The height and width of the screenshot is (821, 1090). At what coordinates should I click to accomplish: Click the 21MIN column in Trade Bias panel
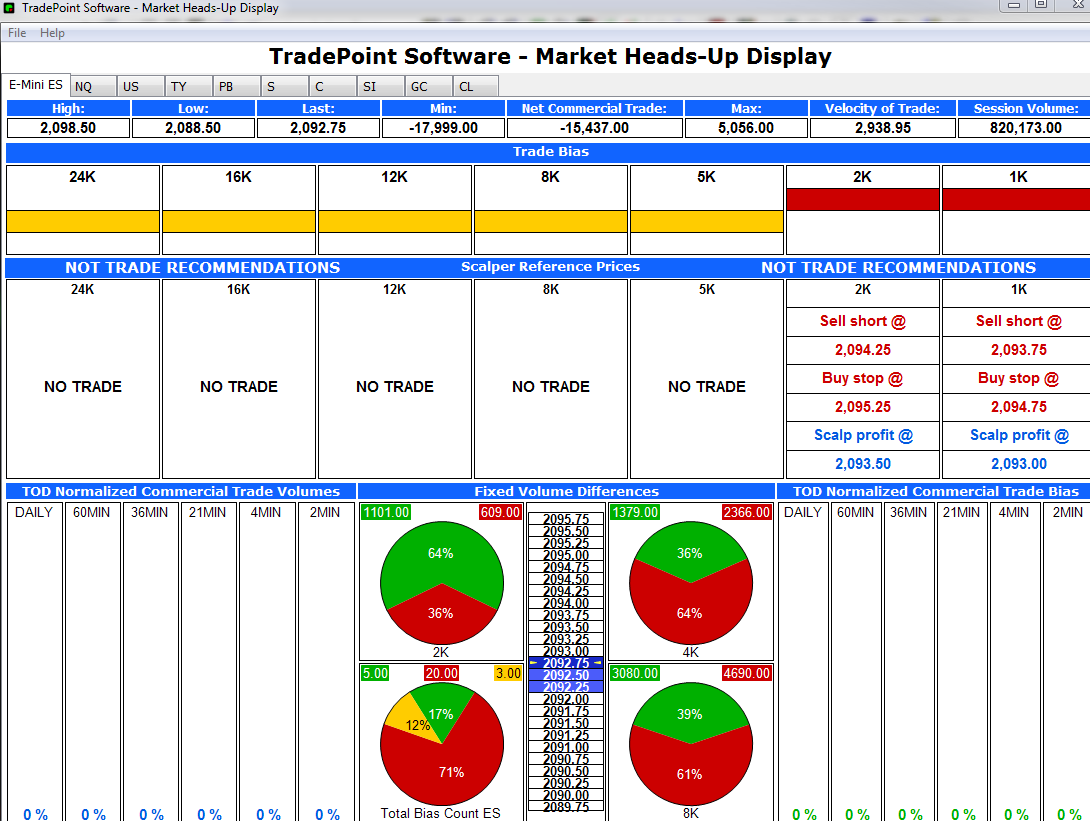pyautogui.click(x=961, y=660)
